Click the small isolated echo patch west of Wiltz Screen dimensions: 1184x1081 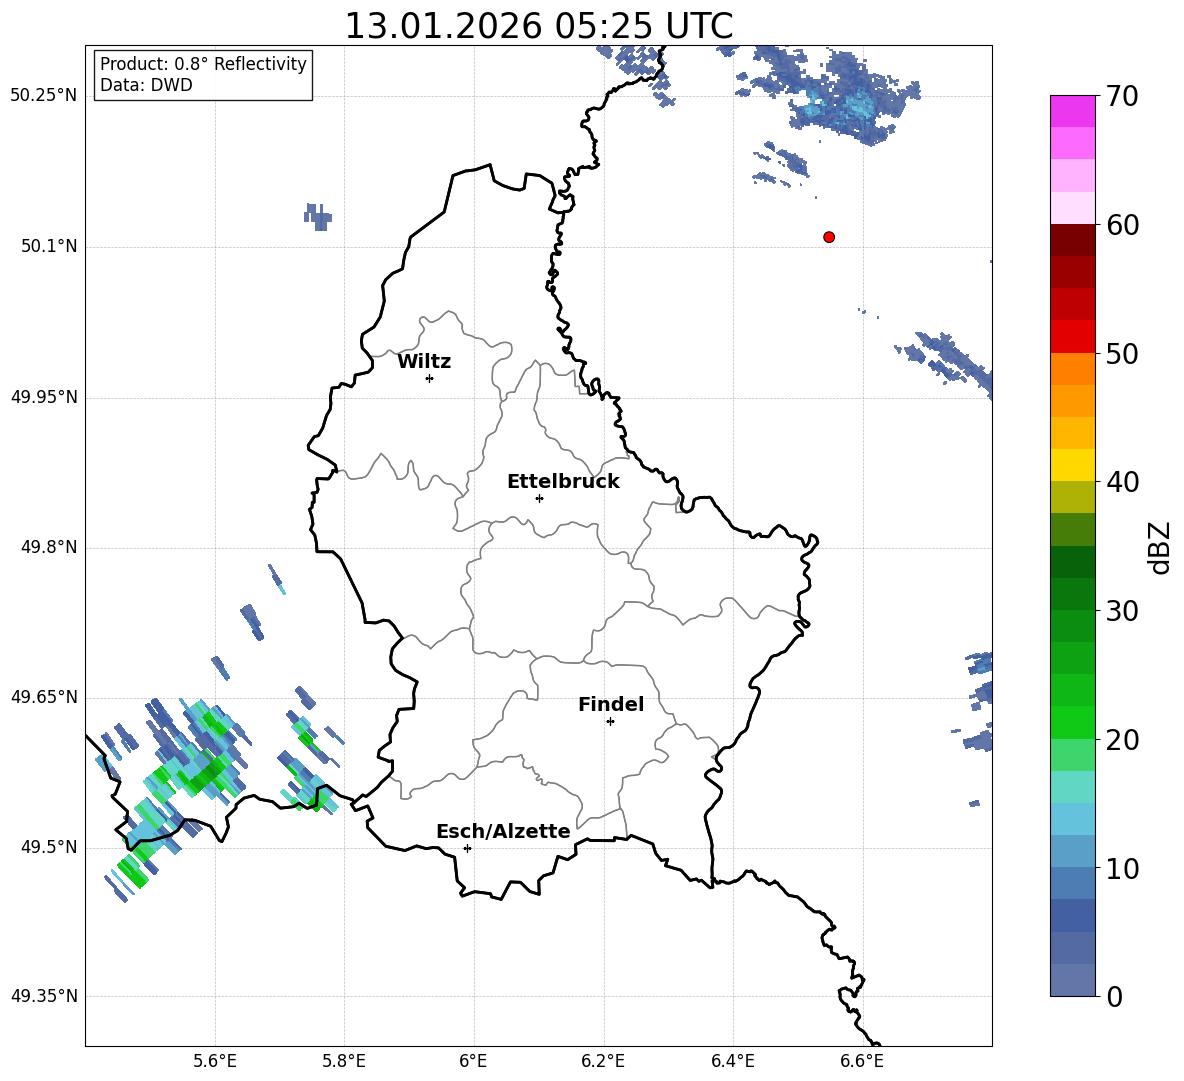pyautogui.click(x=318, y=217)
